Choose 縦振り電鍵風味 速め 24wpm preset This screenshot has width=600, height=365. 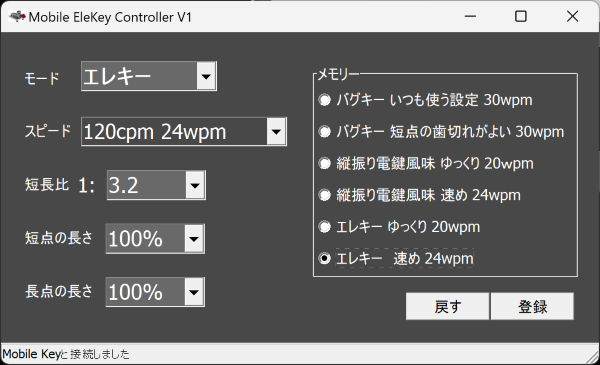click(x=419, y=195)
